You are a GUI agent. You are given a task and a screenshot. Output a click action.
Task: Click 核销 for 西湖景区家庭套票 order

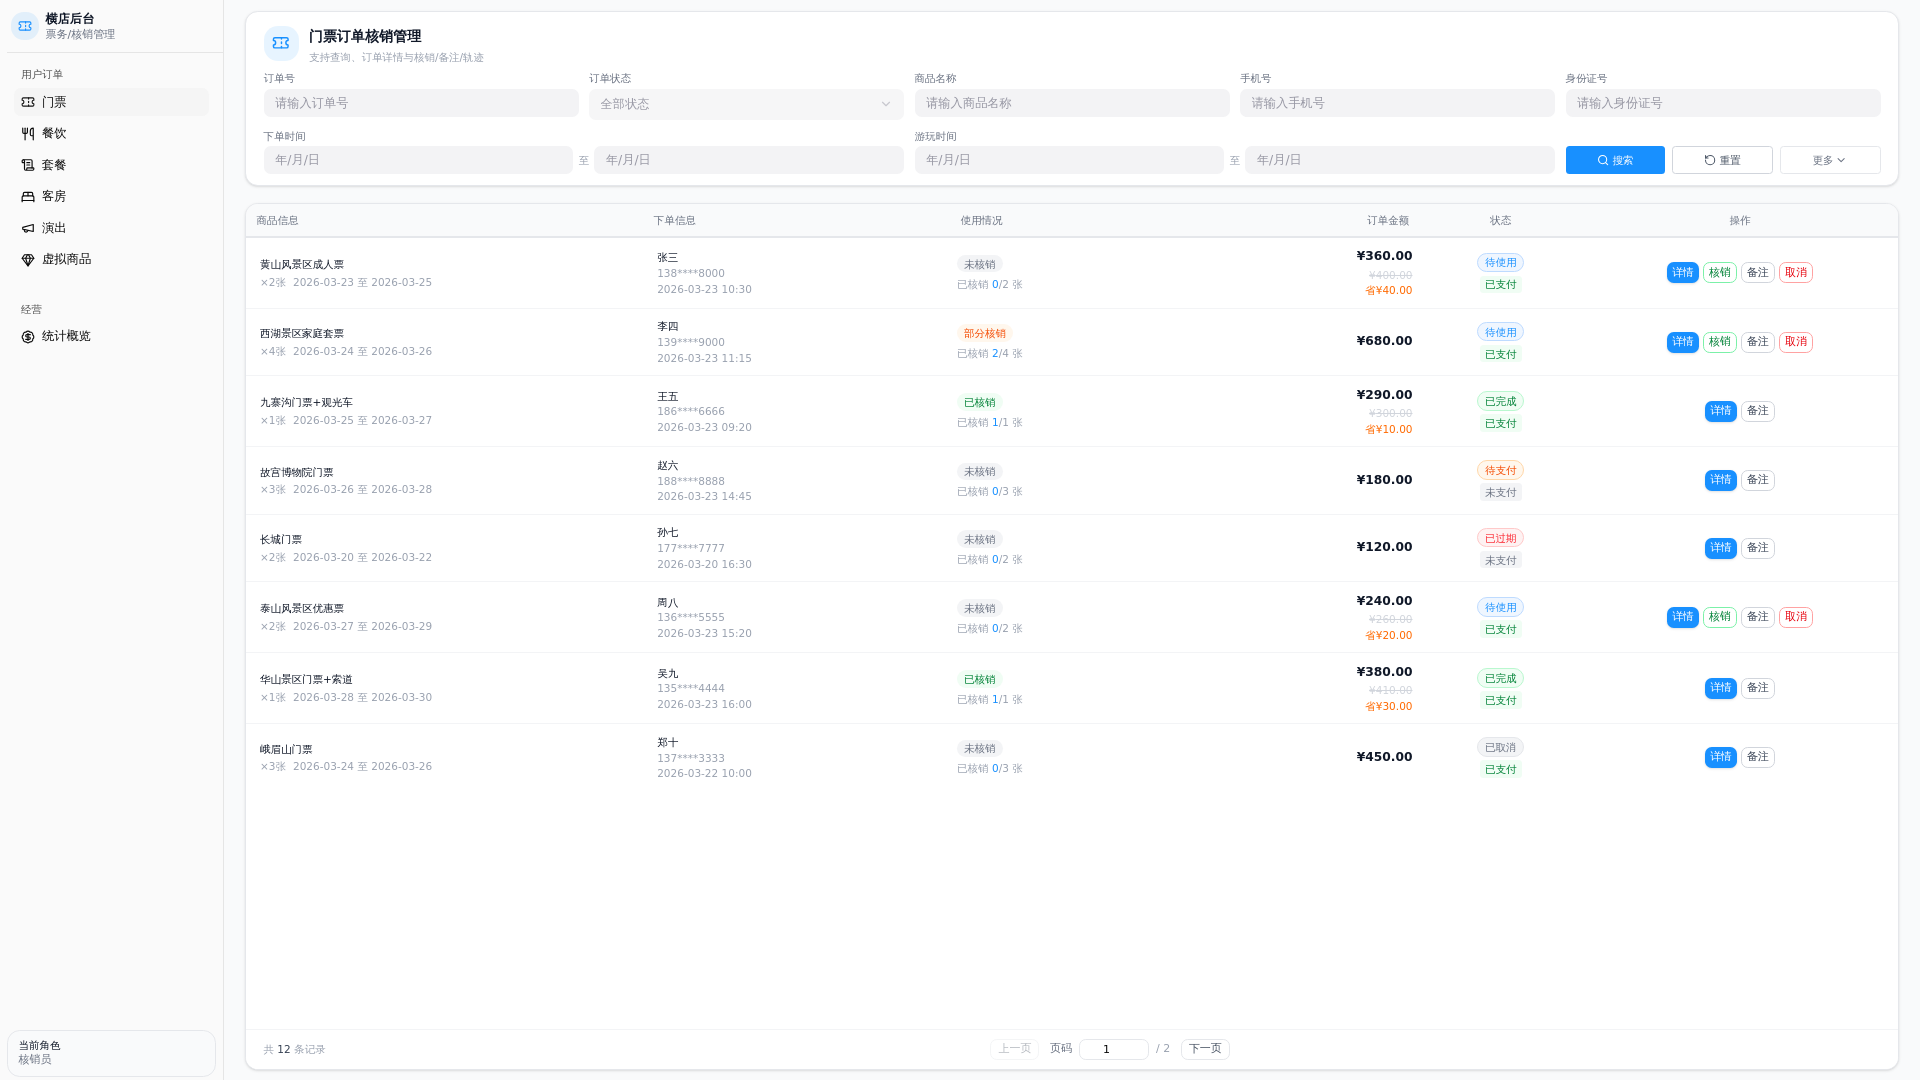(x=1720, y=342)
